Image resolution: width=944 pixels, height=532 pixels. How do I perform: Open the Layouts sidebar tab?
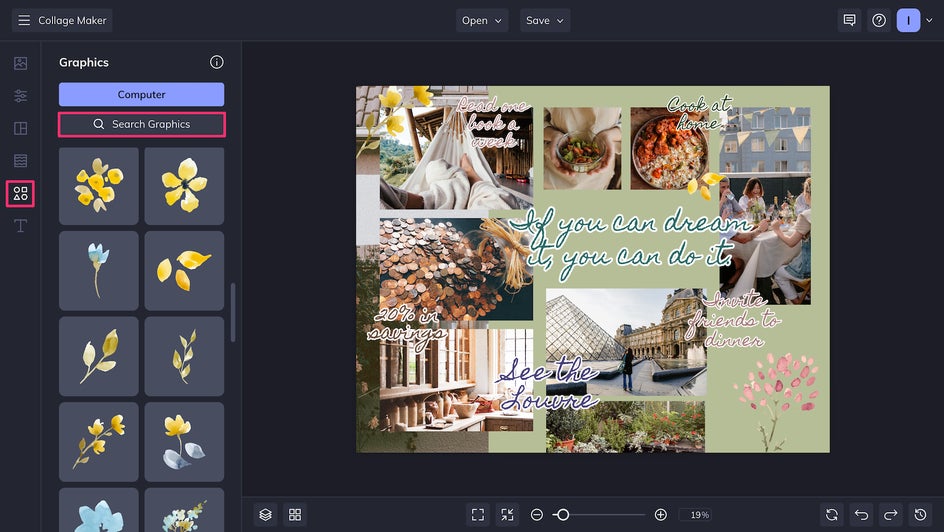click(20, 128)
